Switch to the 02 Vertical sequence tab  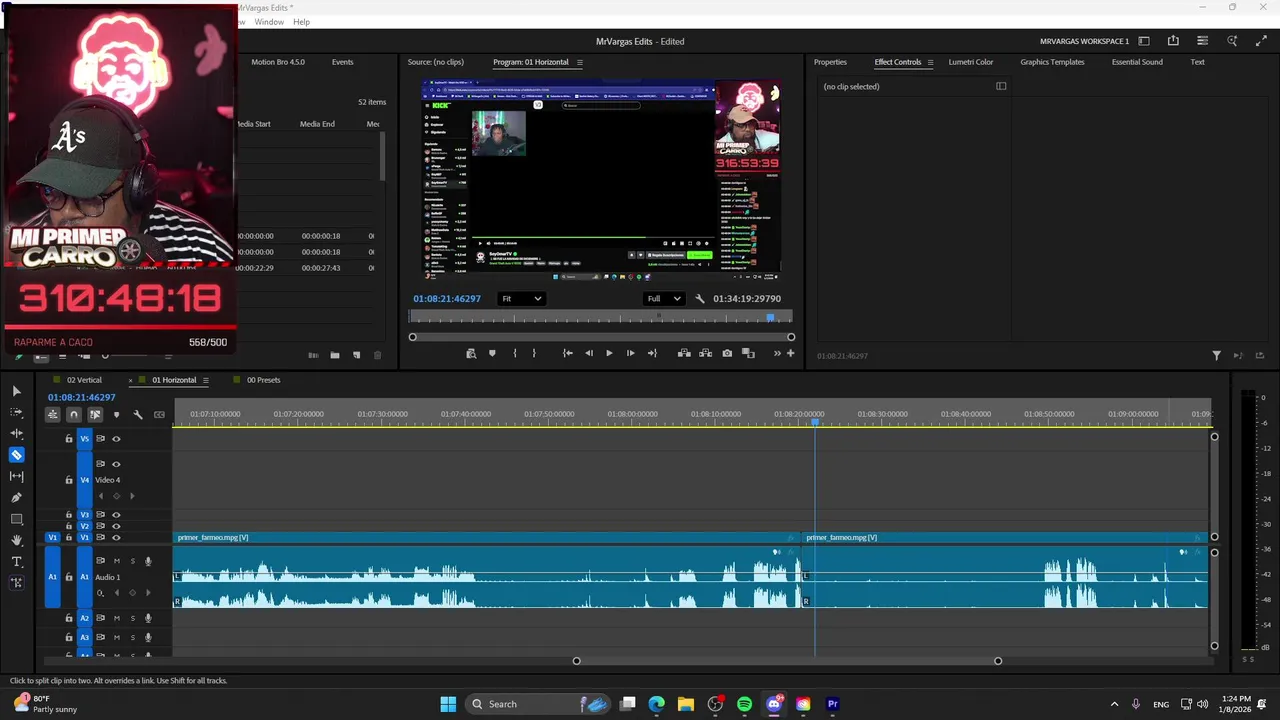(84, 380)
